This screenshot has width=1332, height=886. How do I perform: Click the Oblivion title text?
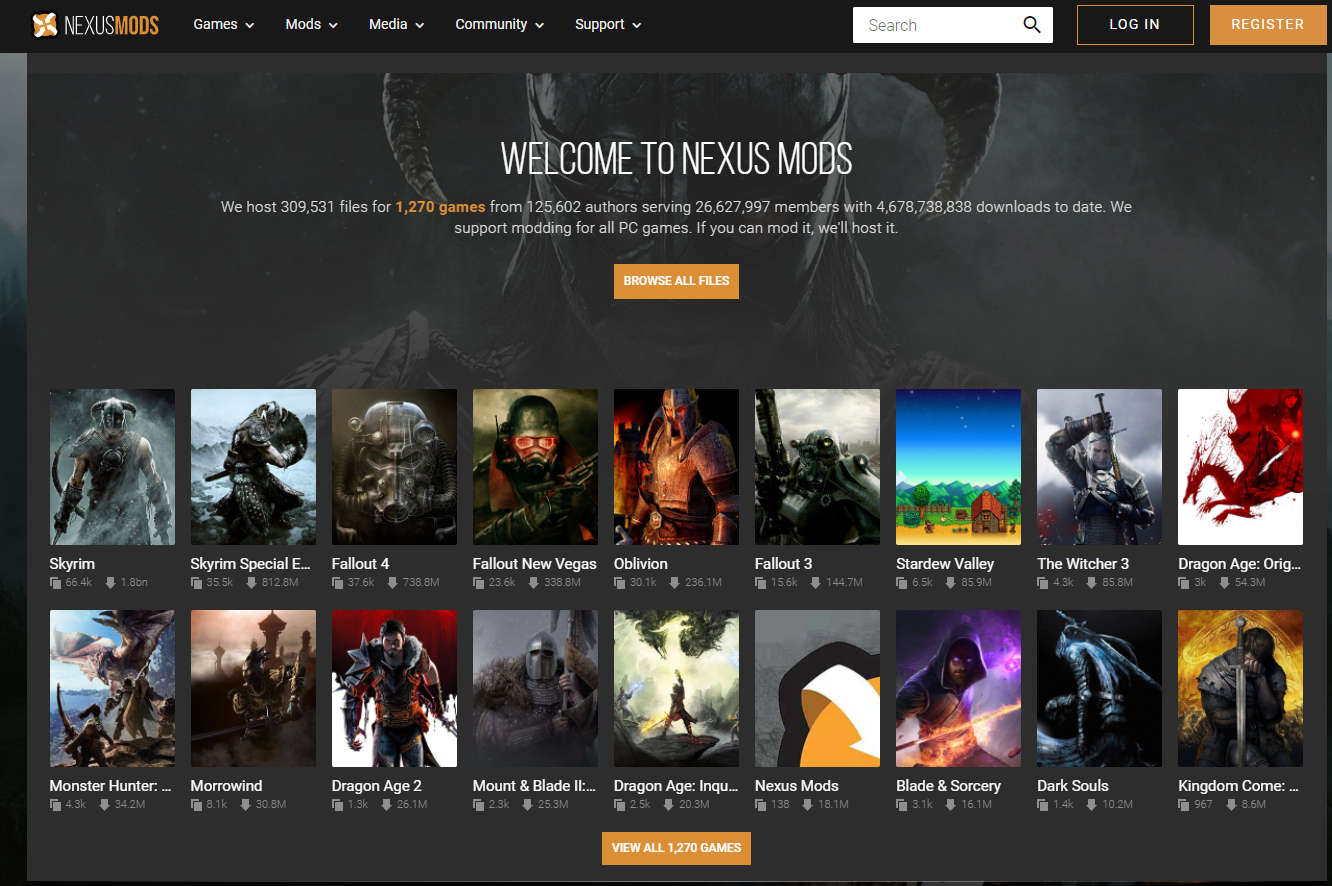641,564
